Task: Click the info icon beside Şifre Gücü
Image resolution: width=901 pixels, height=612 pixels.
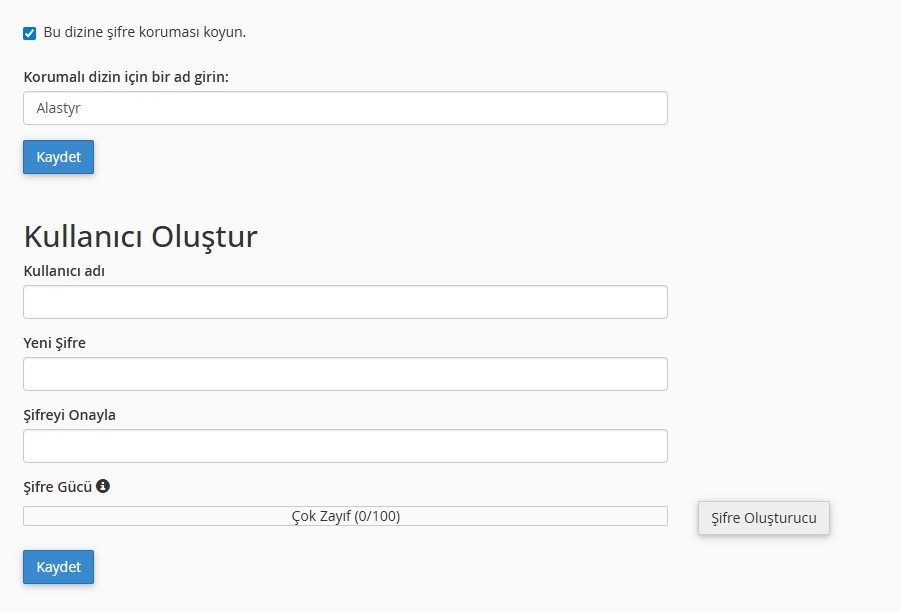Action: [103, 487]
